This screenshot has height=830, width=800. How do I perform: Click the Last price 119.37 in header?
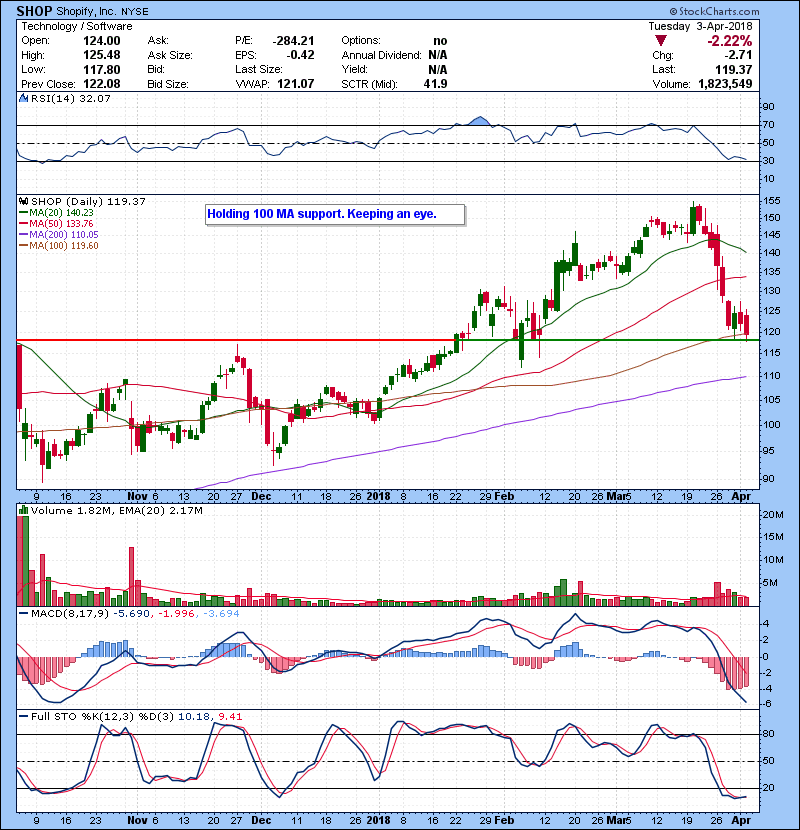(x=733, y=70)
